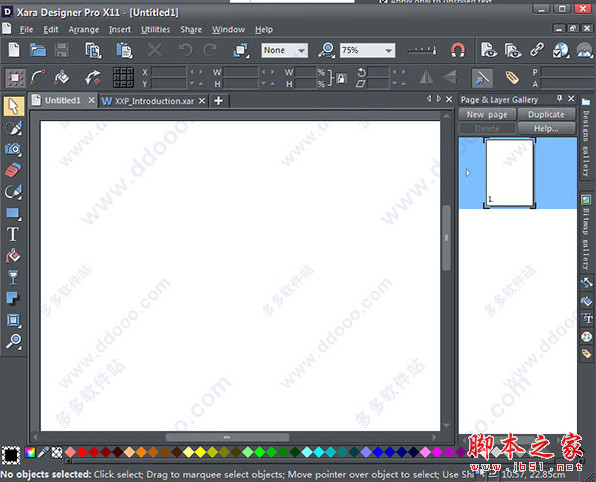The image size is (596, 482).
Task: Pin the Page & Layer Gallery panel
Action: point(559,99)
